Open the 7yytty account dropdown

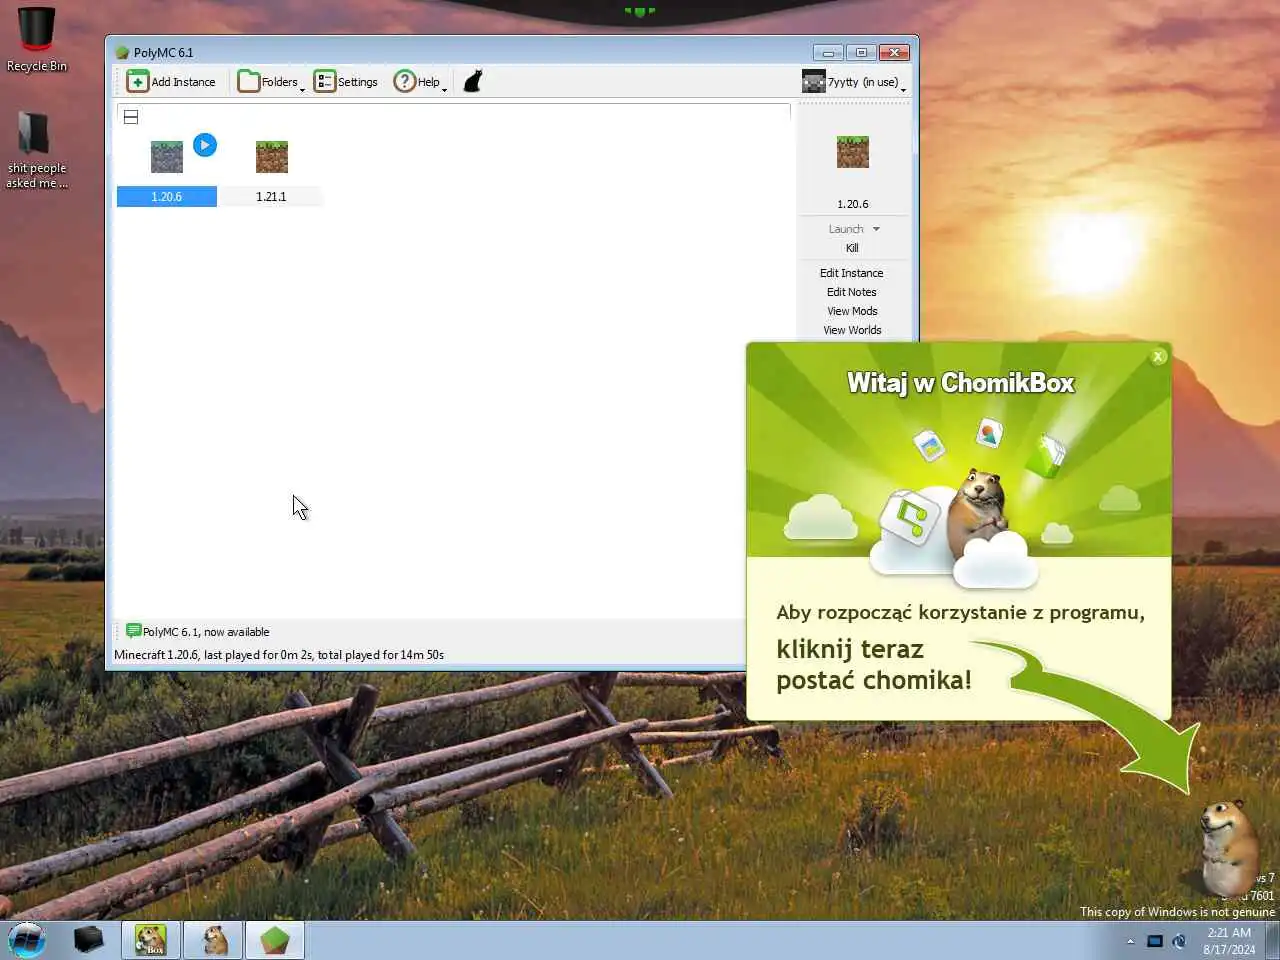click(854, 82)
